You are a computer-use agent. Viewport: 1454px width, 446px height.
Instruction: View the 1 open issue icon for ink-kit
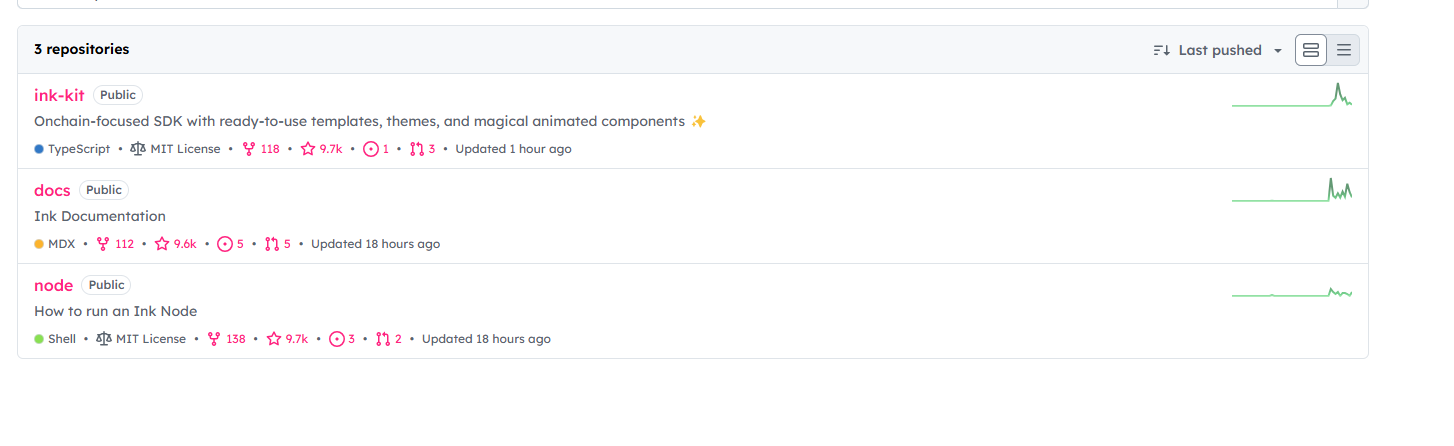click(371, 149)
